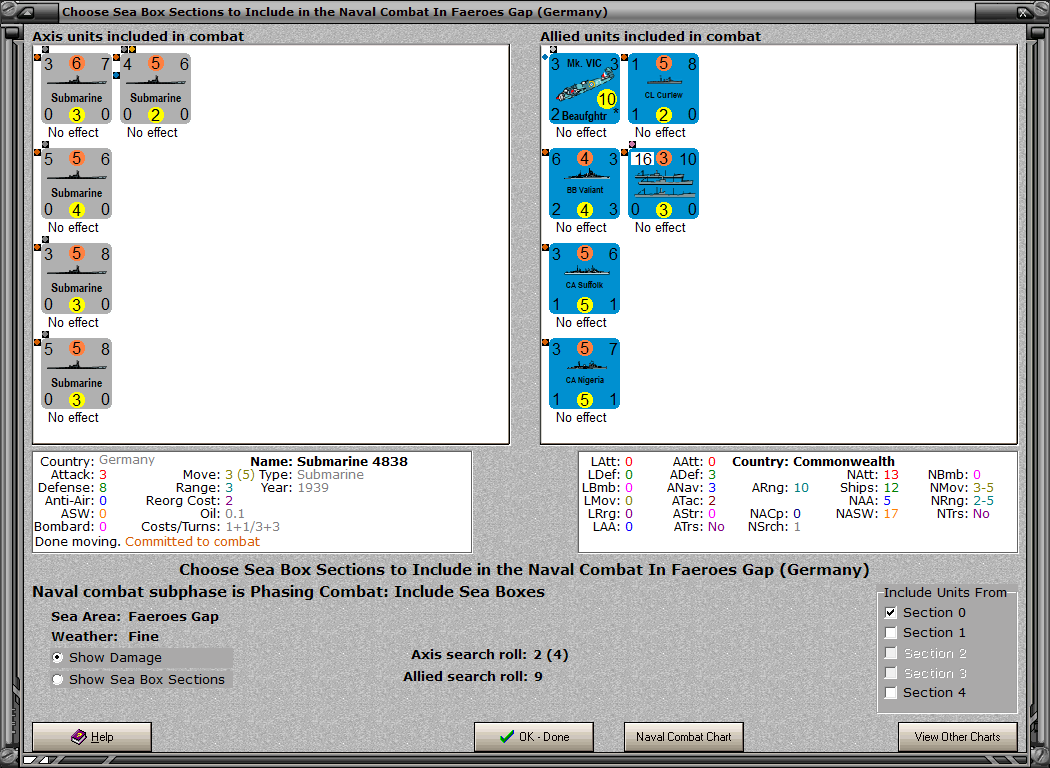Select the Axis Submarine counter 3-6-7
Screen dimensions: 1050x768
(x=76, y=88)
